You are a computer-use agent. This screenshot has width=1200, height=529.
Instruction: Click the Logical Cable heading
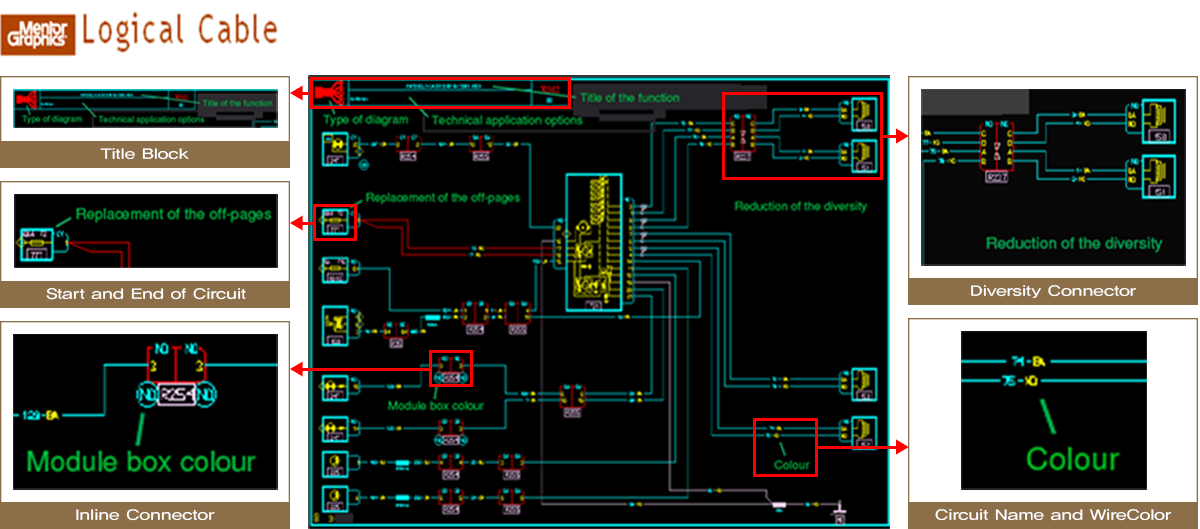tap(180, 29)
